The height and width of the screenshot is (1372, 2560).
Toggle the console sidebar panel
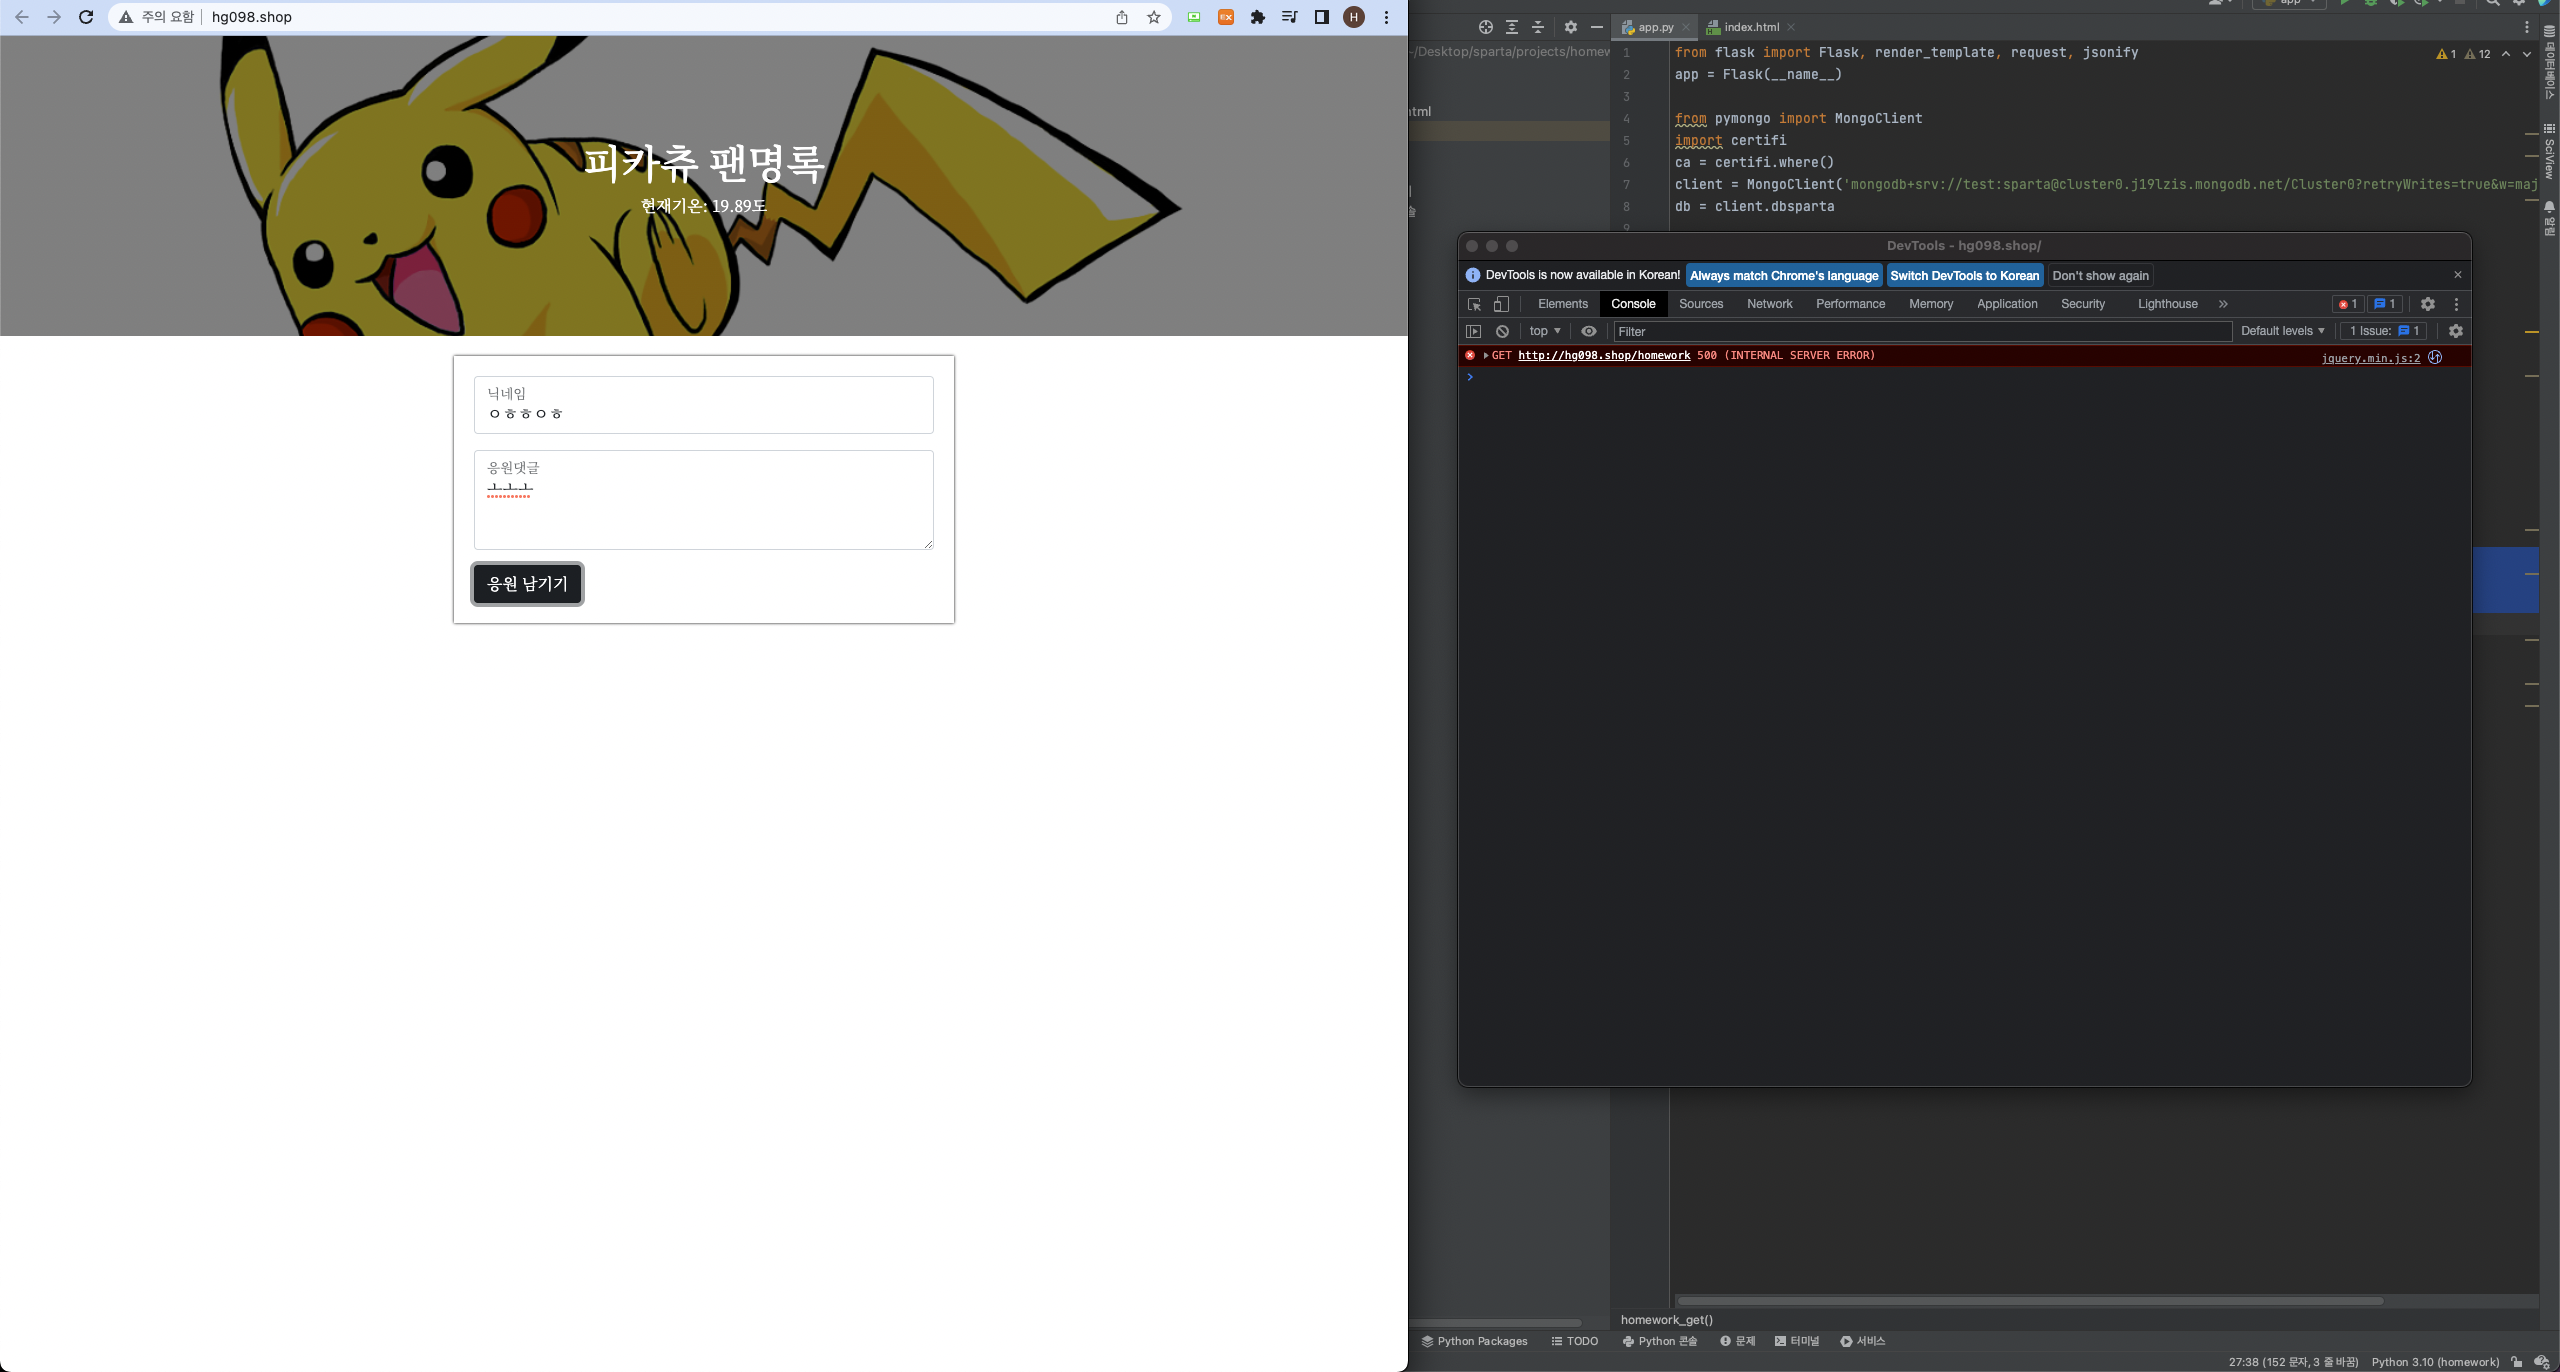click(x=1473, y=331)
